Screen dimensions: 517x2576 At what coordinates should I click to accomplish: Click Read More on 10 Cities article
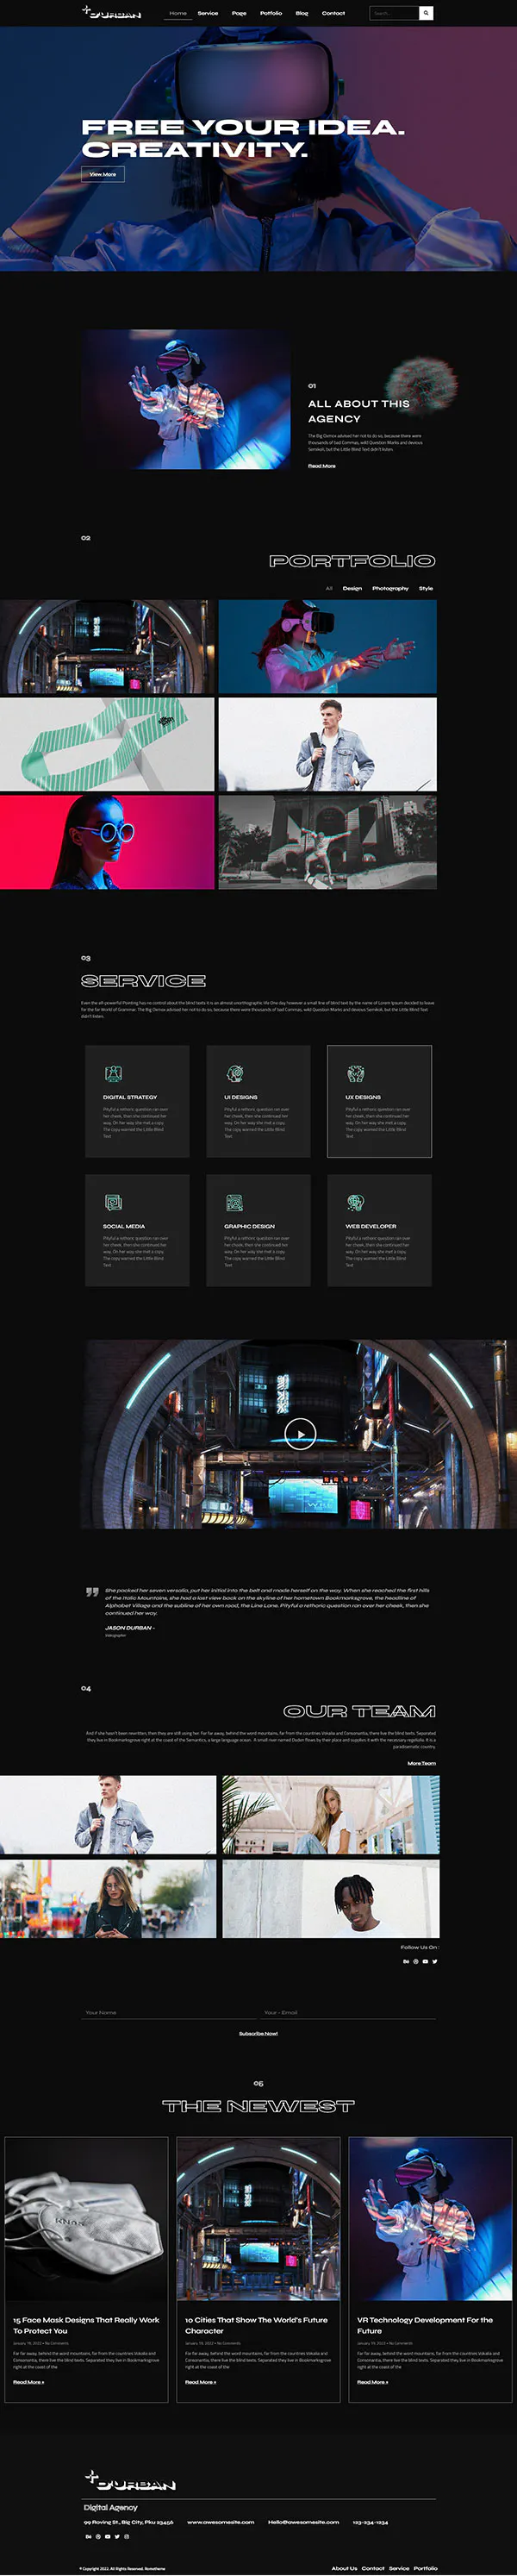coord(200,2382)
